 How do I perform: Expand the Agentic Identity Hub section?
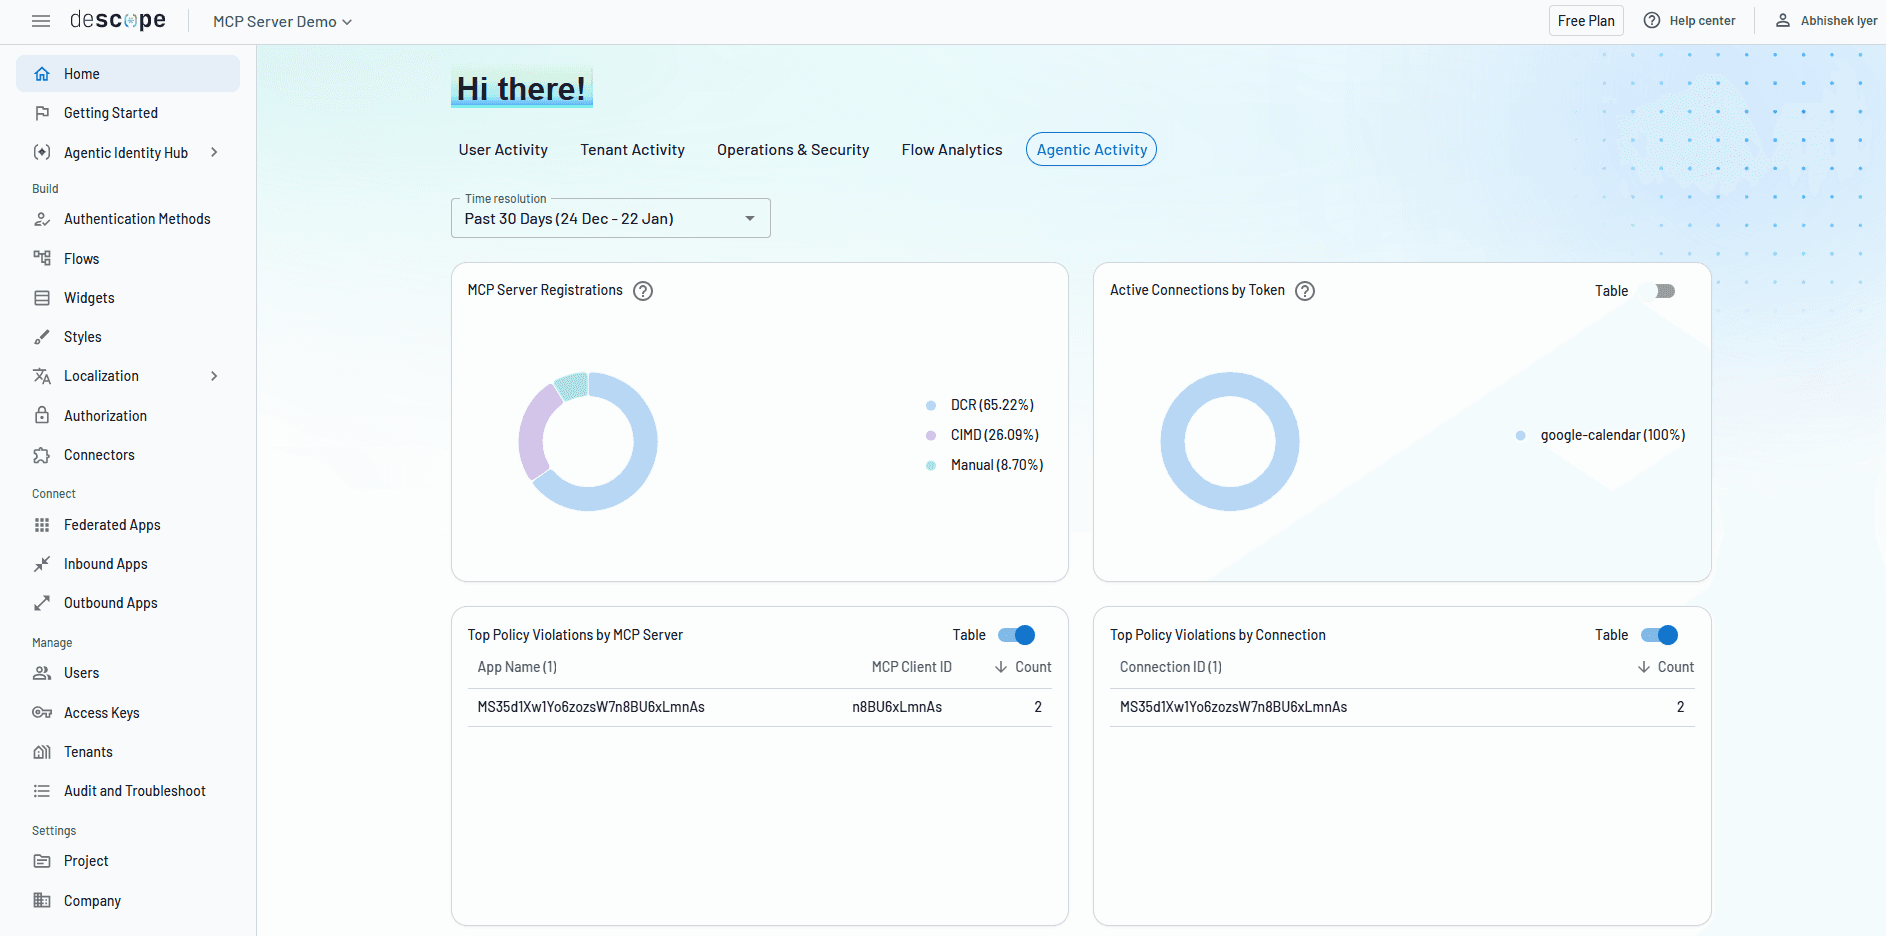pos(214,152)
